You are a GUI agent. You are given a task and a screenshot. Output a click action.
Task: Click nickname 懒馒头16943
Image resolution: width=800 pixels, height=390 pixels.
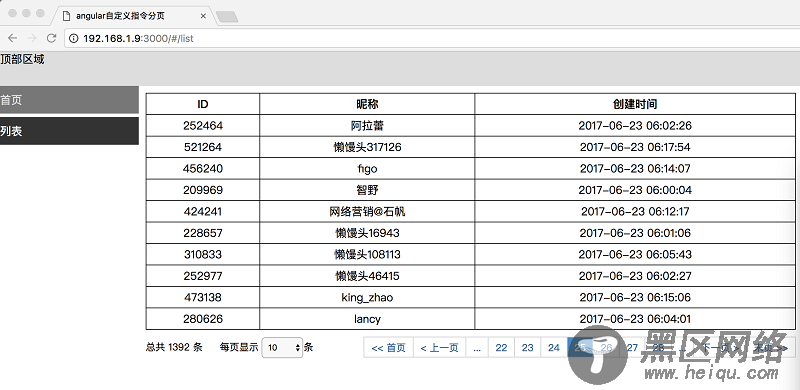(367, 233)
